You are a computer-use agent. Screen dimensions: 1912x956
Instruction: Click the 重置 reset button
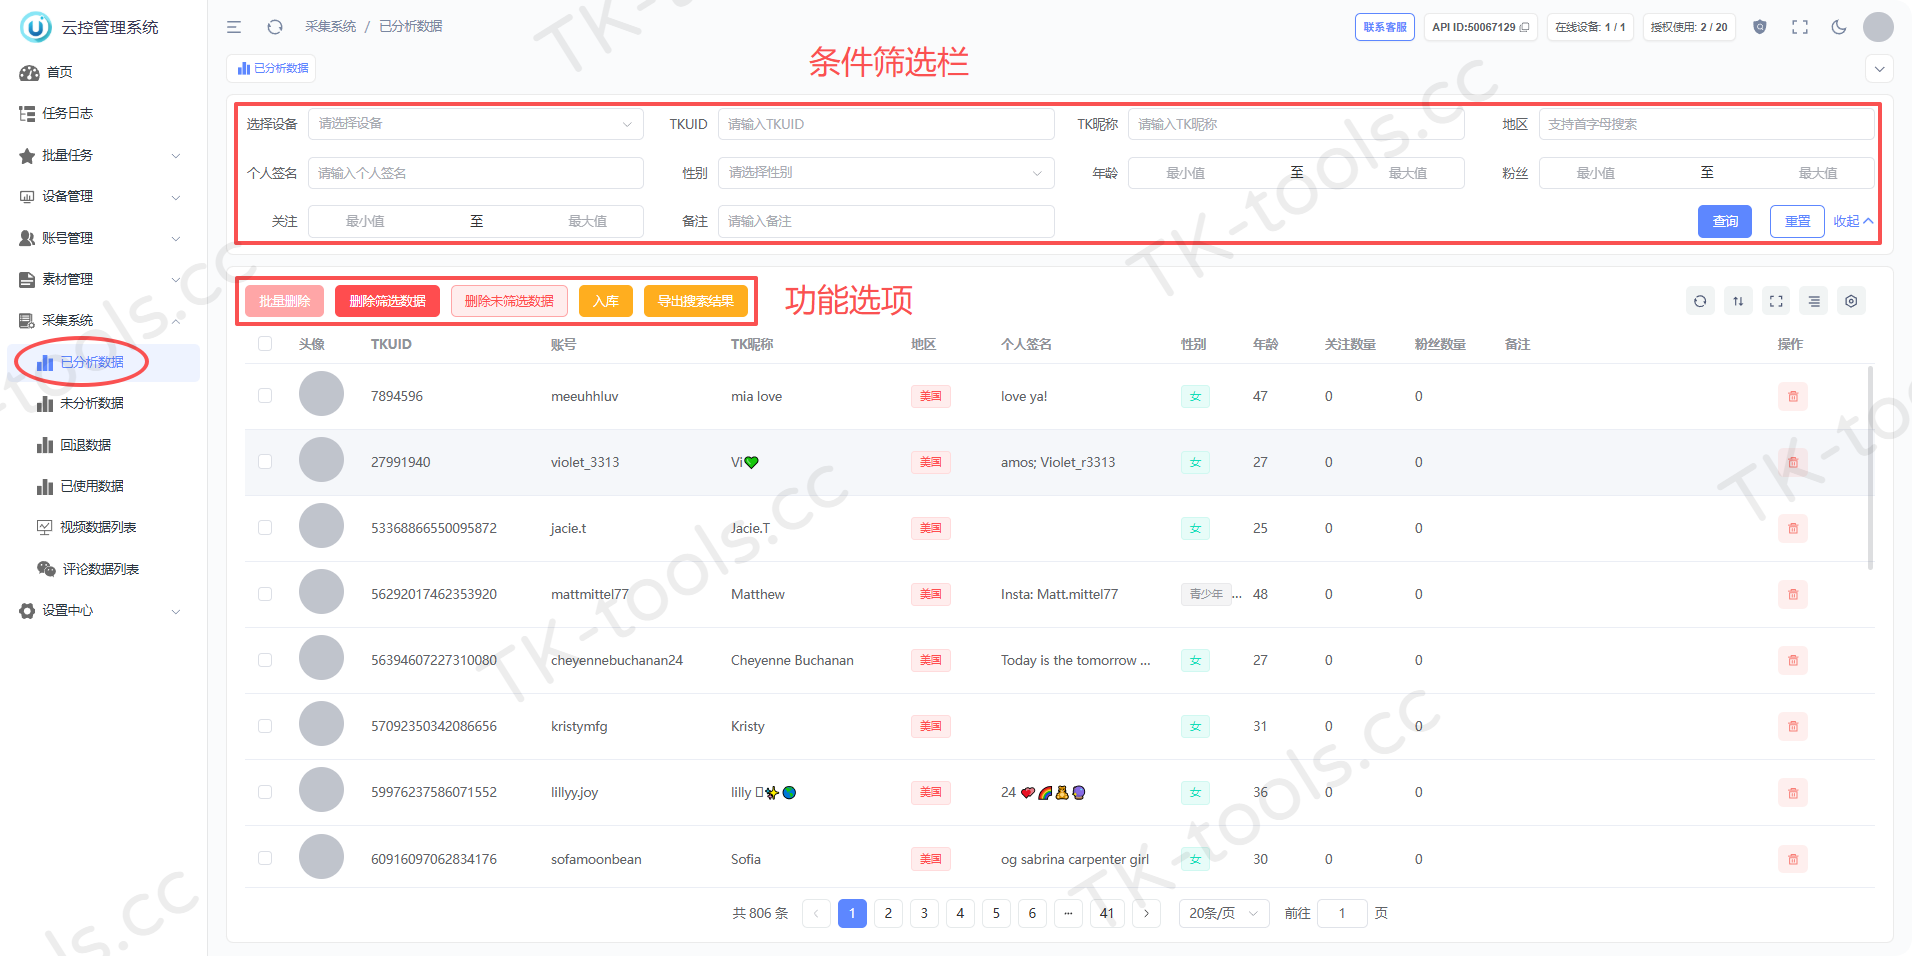[1797, 221]
